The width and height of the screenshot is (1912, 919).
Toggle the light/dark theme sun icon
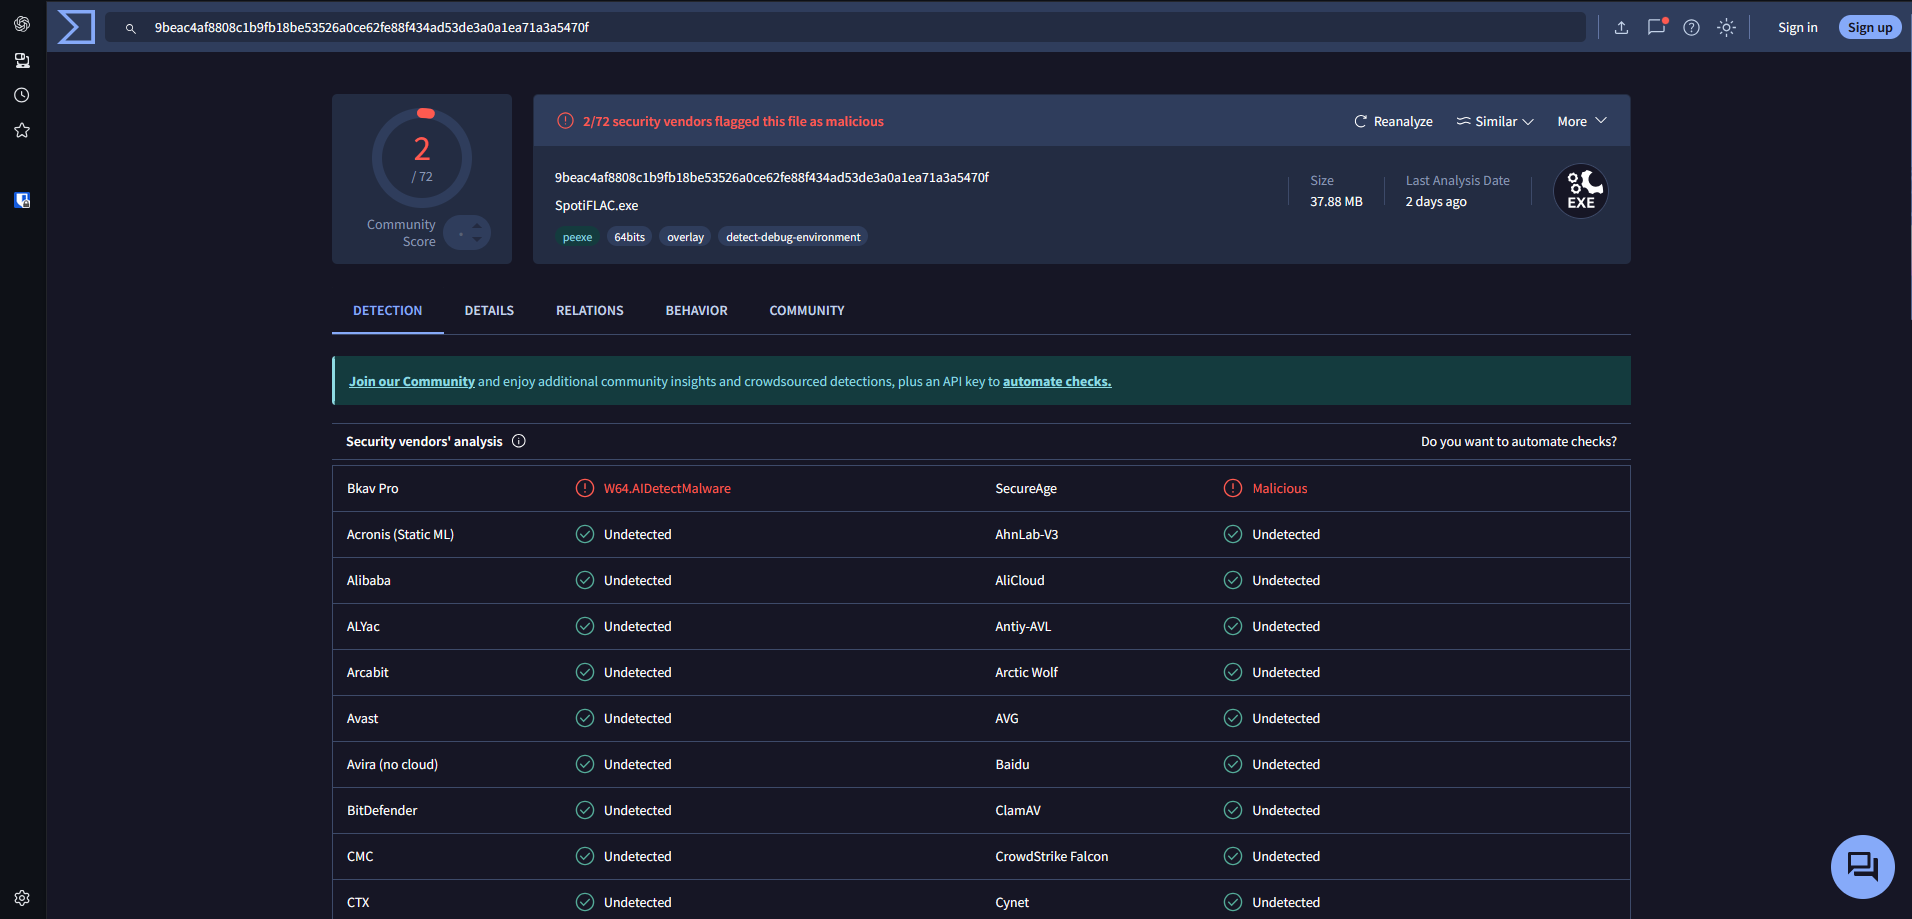tap(1726, 28)
